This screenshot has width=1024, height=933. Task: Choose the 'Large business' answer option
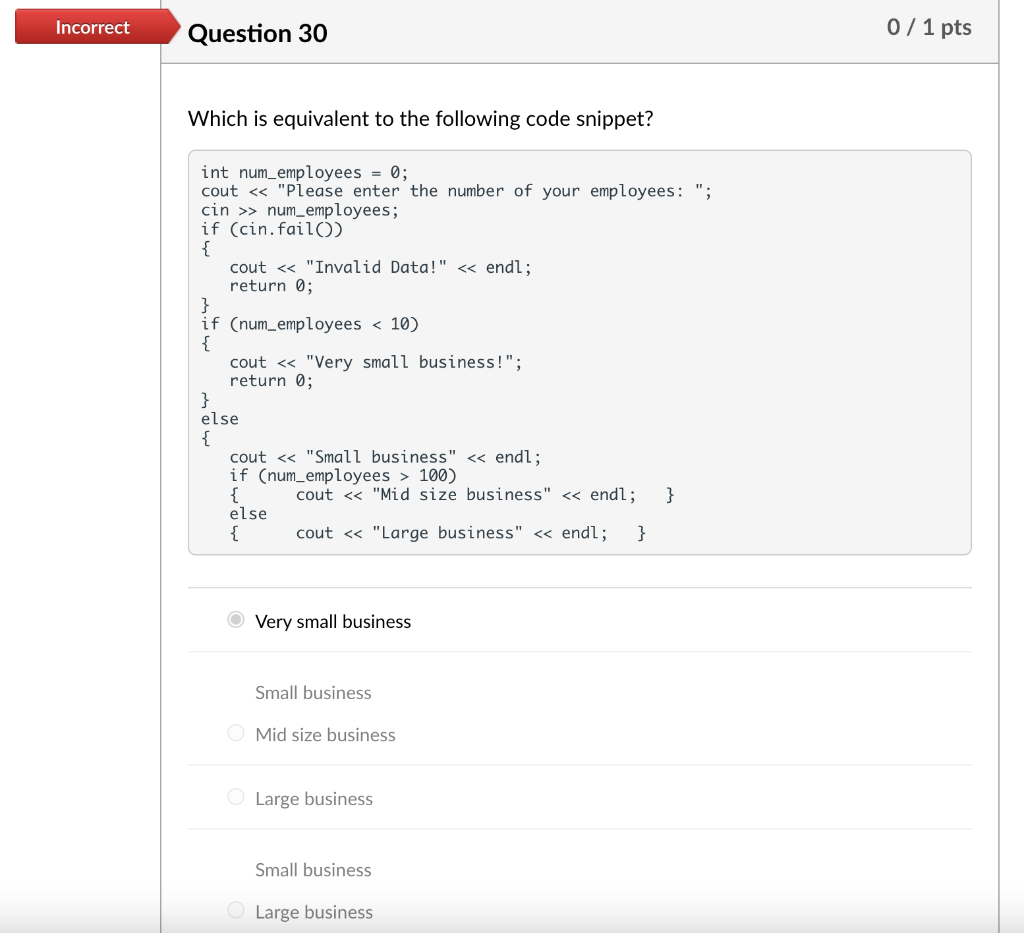(236, 797)
